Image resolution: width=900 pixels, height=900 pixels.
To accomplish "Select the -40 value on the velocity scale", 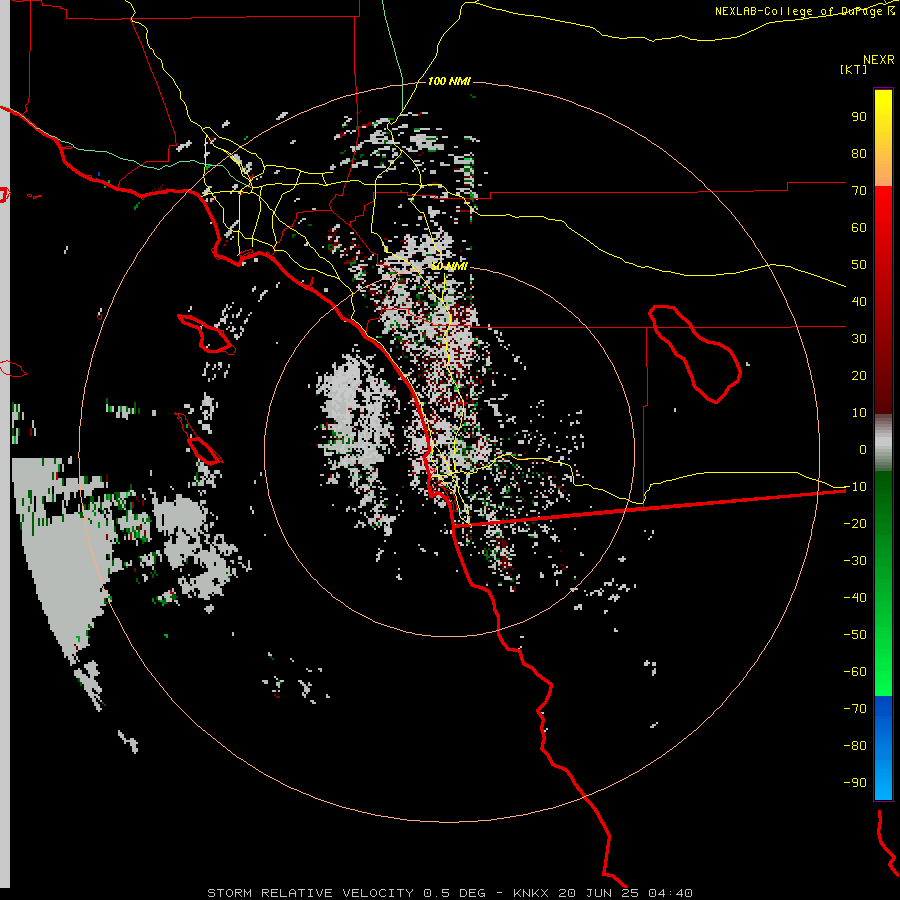I will click(855, 598).
